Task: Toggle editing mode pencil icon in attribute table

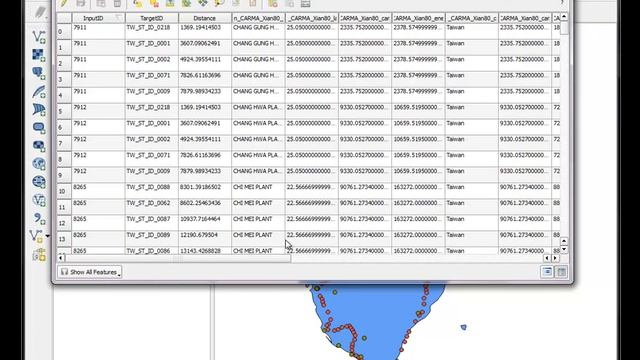Action: tap(64, 3)
